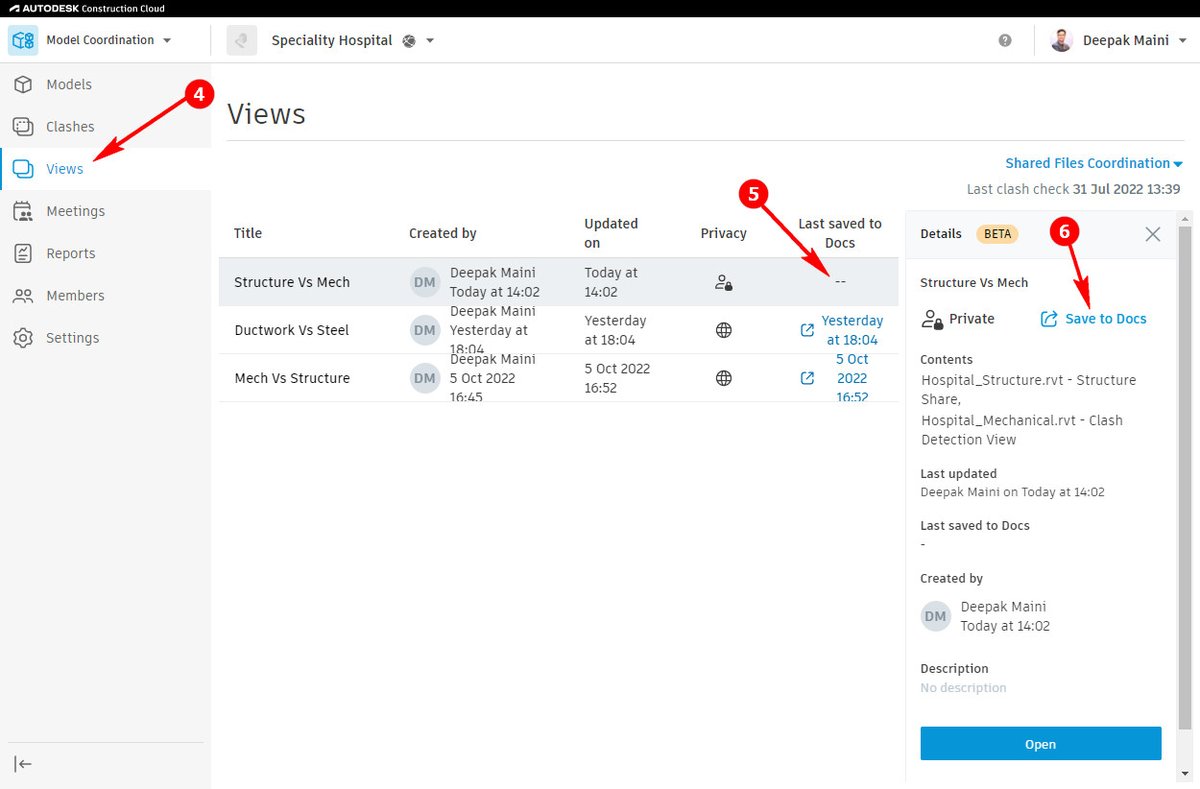Click the Meetings calendar icon

tap(23, 211)
